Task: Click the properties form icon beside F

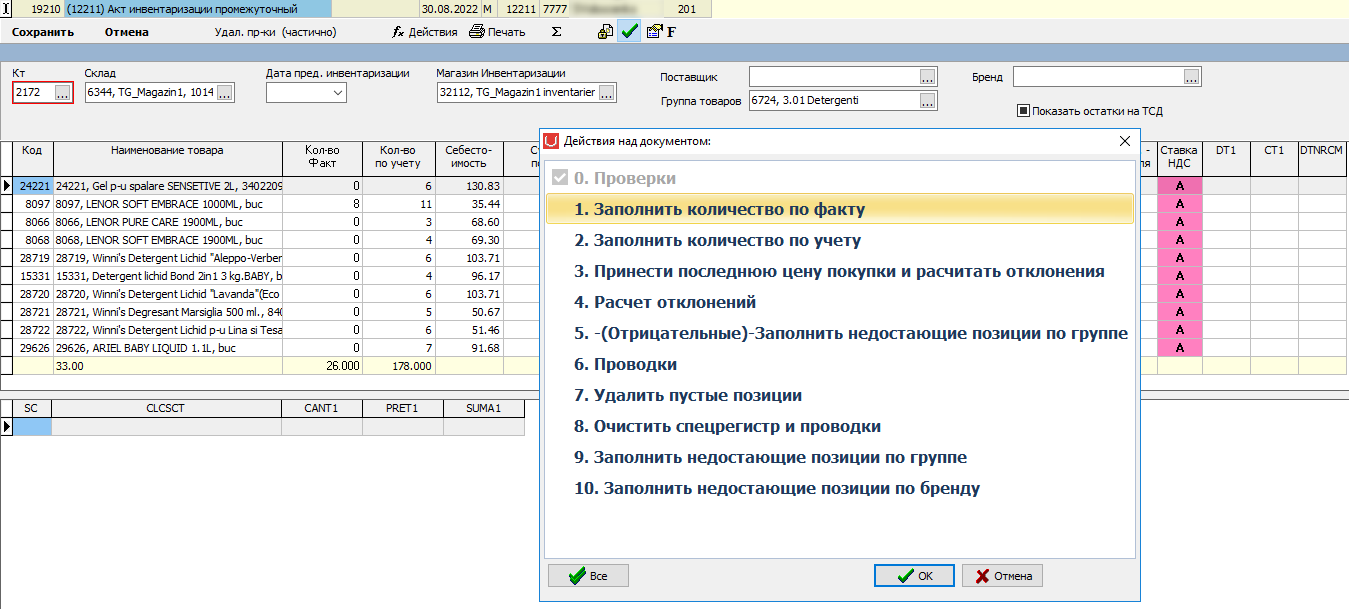Action: click(x=654, y=32)
